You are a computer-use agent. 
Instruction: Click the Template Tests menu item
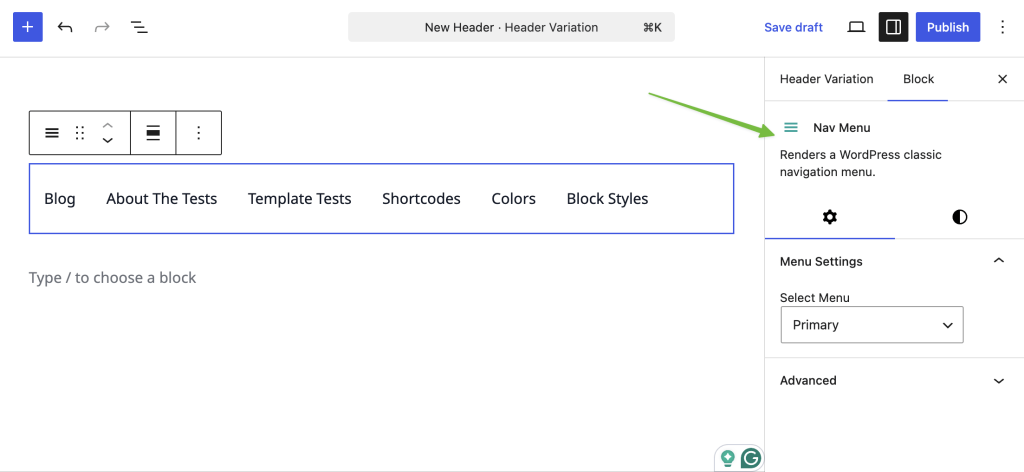pos(300,198)
